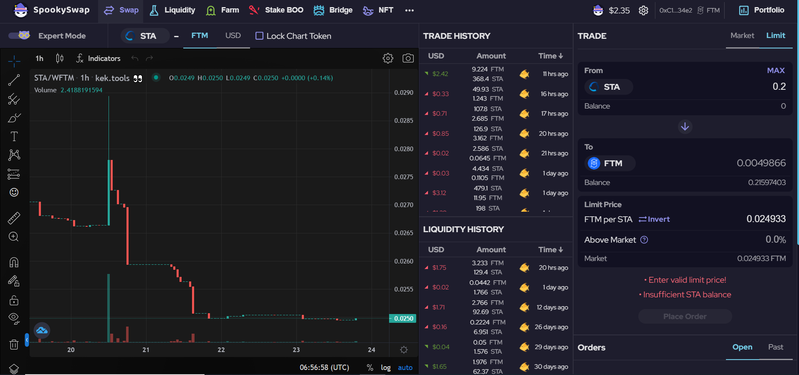Show Above Market help tooltip icon
Image resolution: width=799 pixels, height=375 pixels.
tap(644, 239)
